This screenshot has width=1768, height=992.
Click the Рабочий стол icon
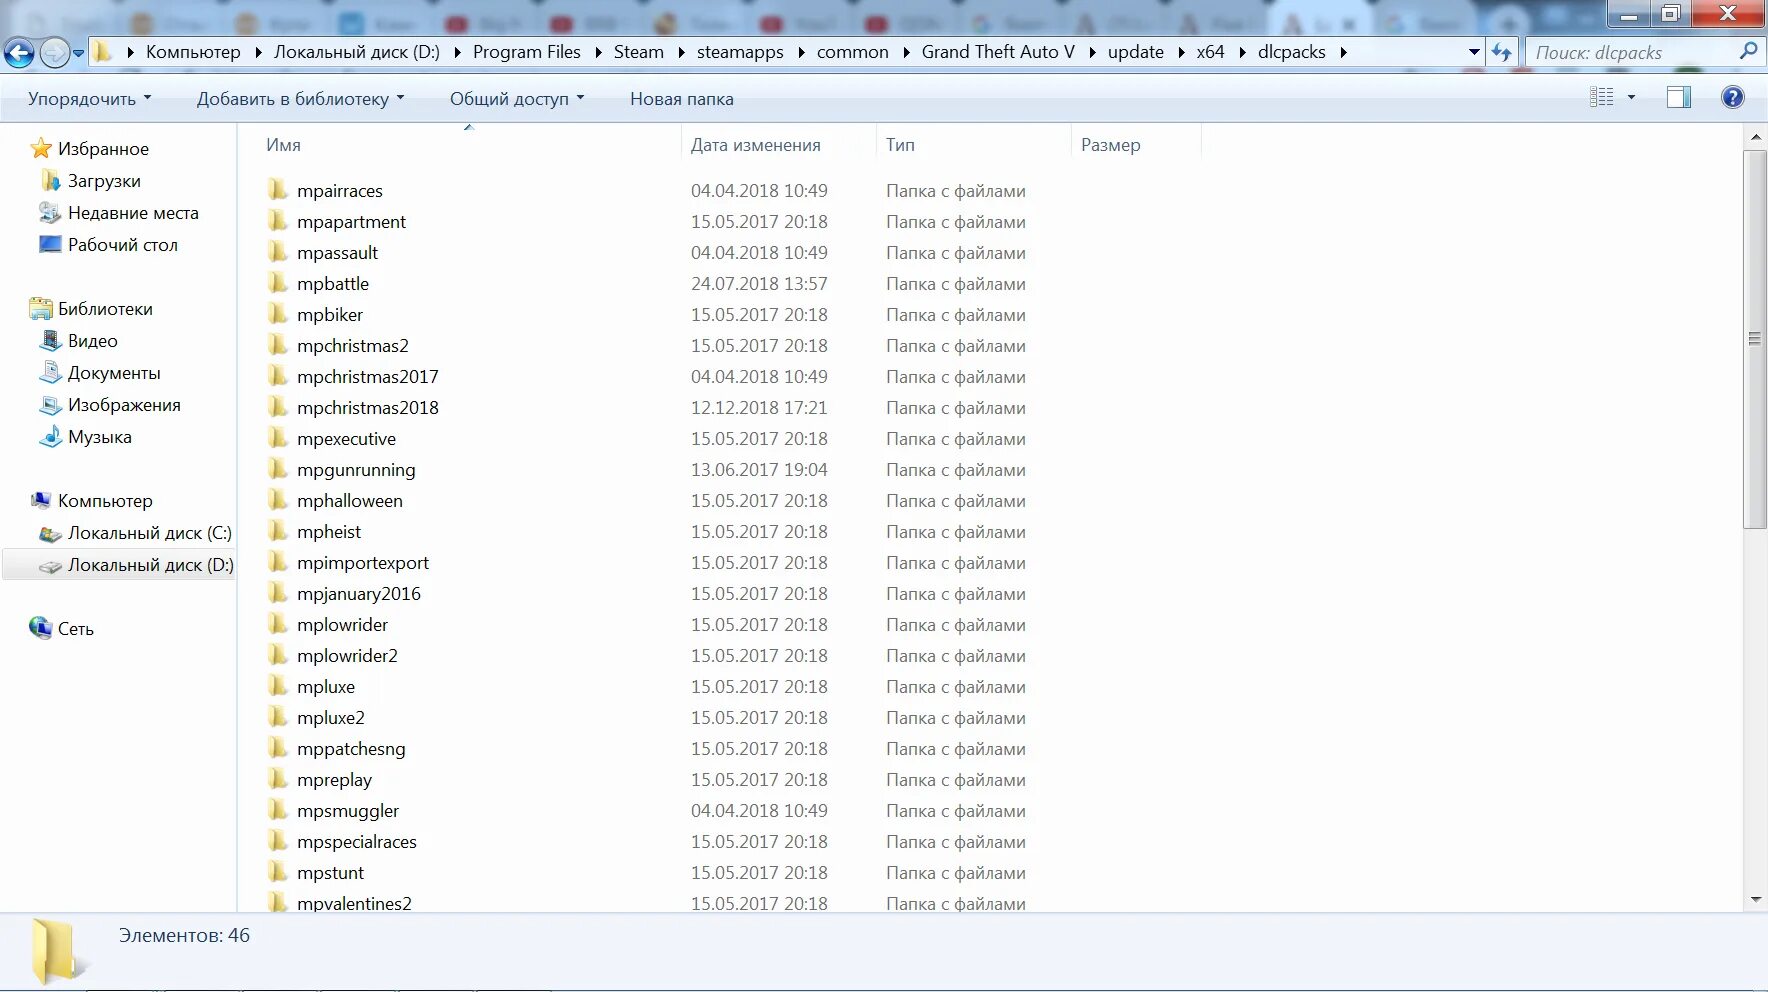coord(50,244)
